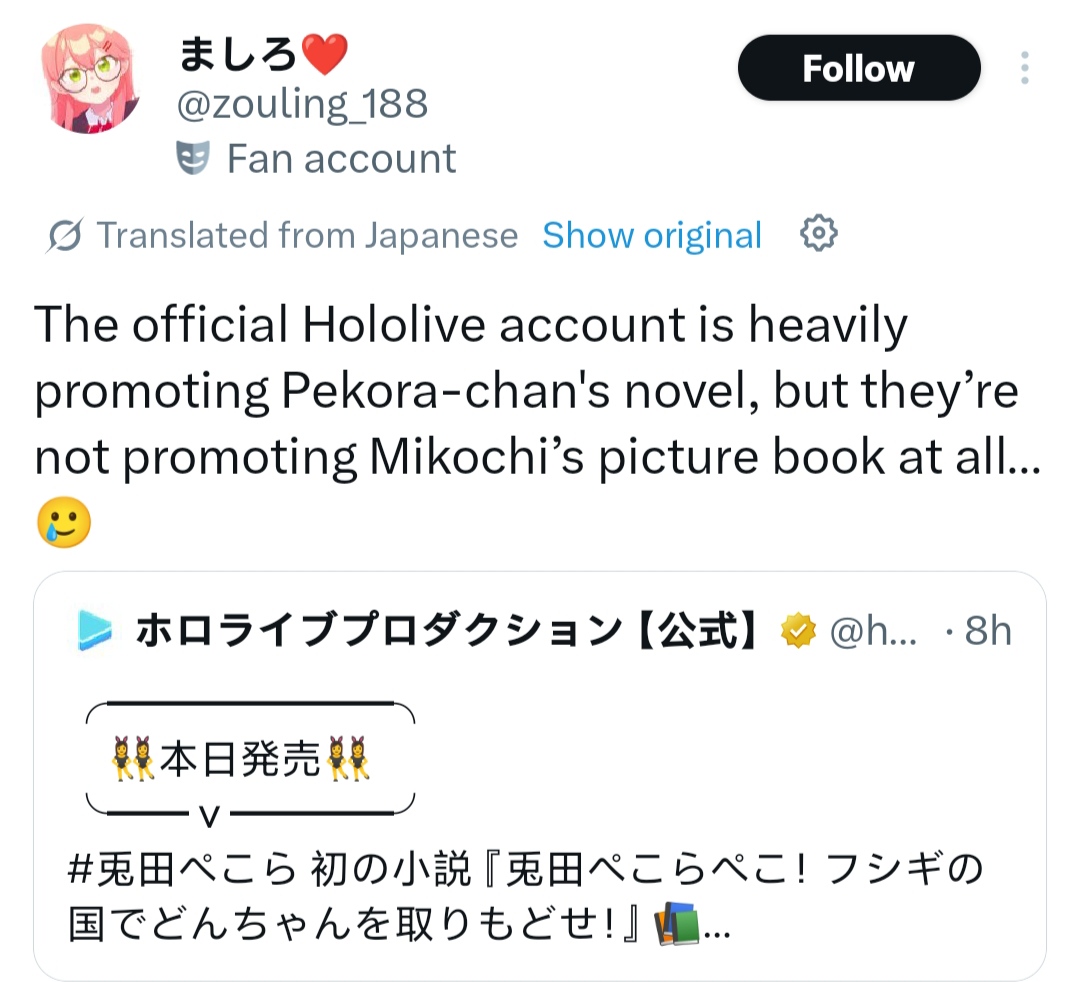Show original Japanese text
The height and width of the screenshot is (982, 1080).
point(652,235)
